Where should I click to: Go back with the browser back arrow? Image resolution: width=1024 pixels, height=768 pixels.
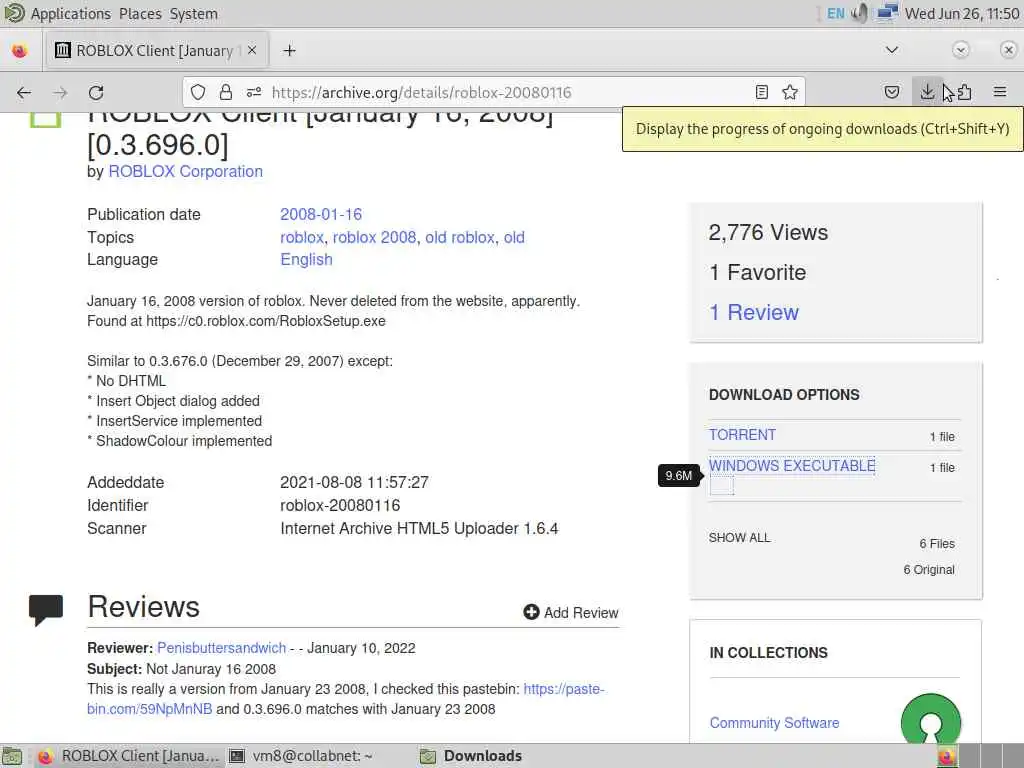click(x=24, y=93)
